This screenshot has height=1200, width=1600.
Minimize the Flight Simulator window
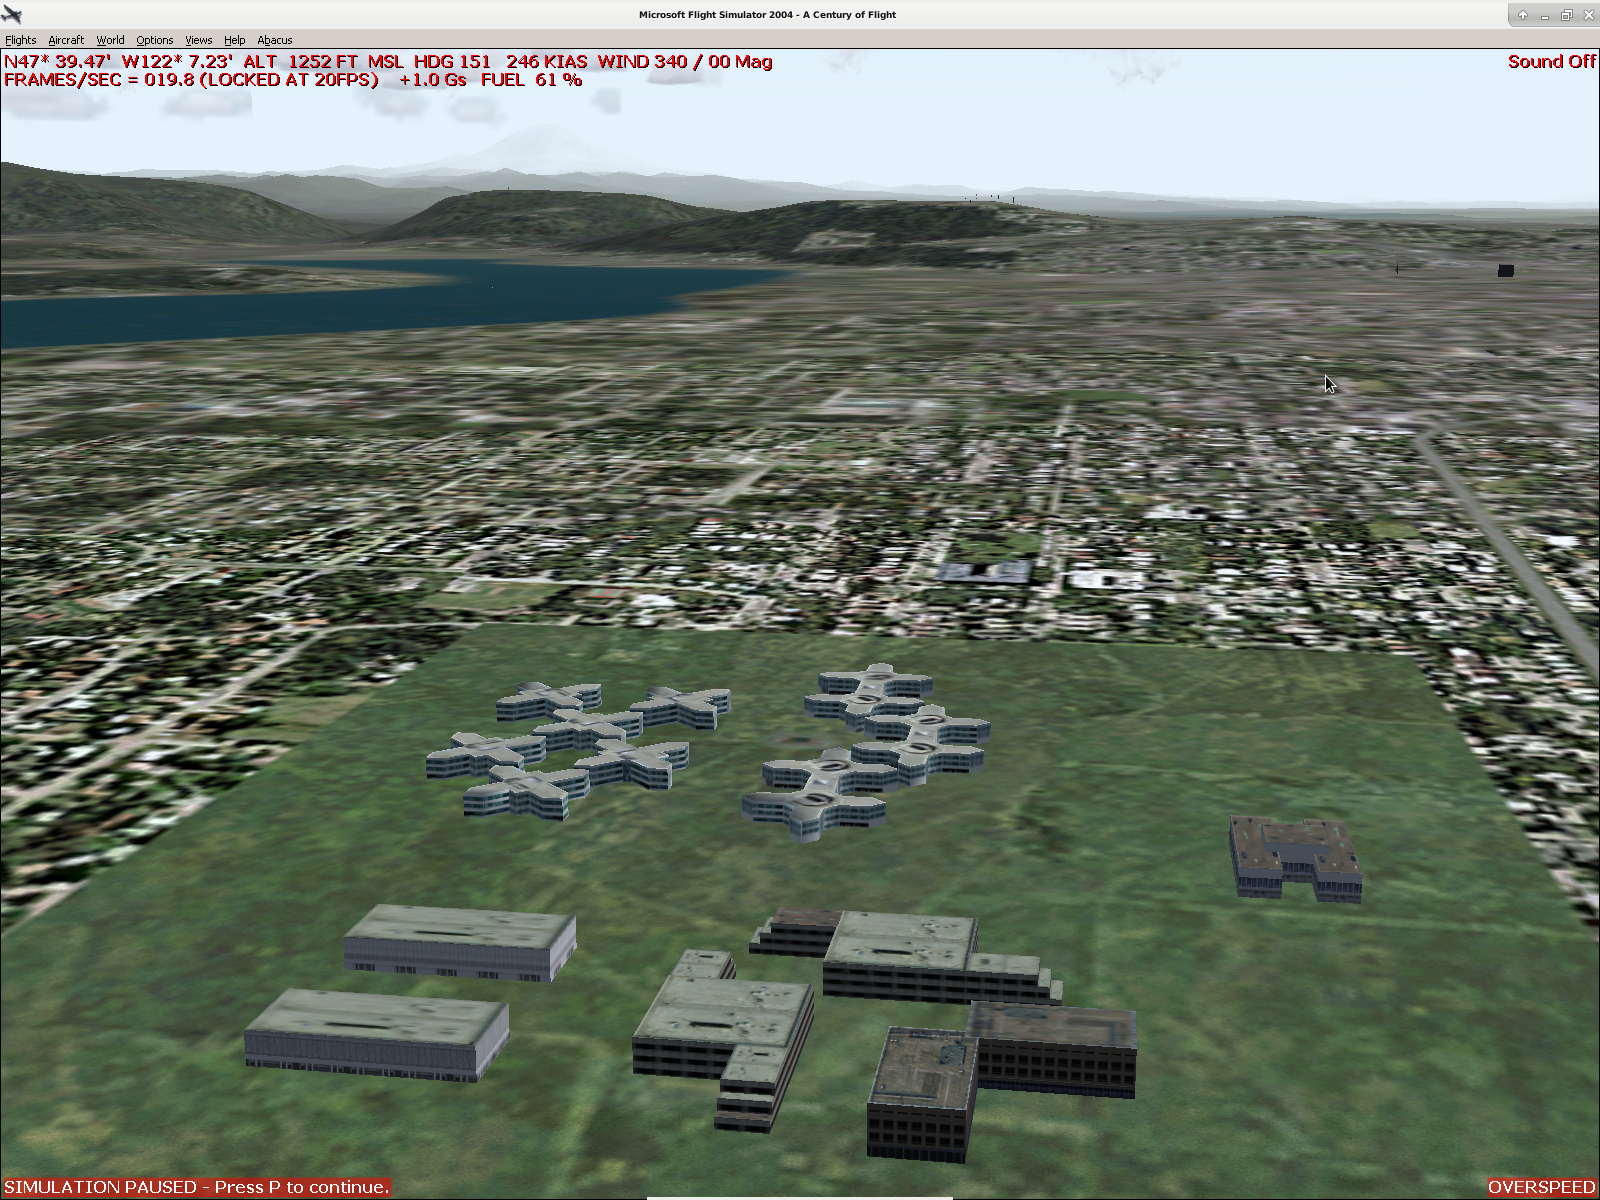click(1544, 15)
